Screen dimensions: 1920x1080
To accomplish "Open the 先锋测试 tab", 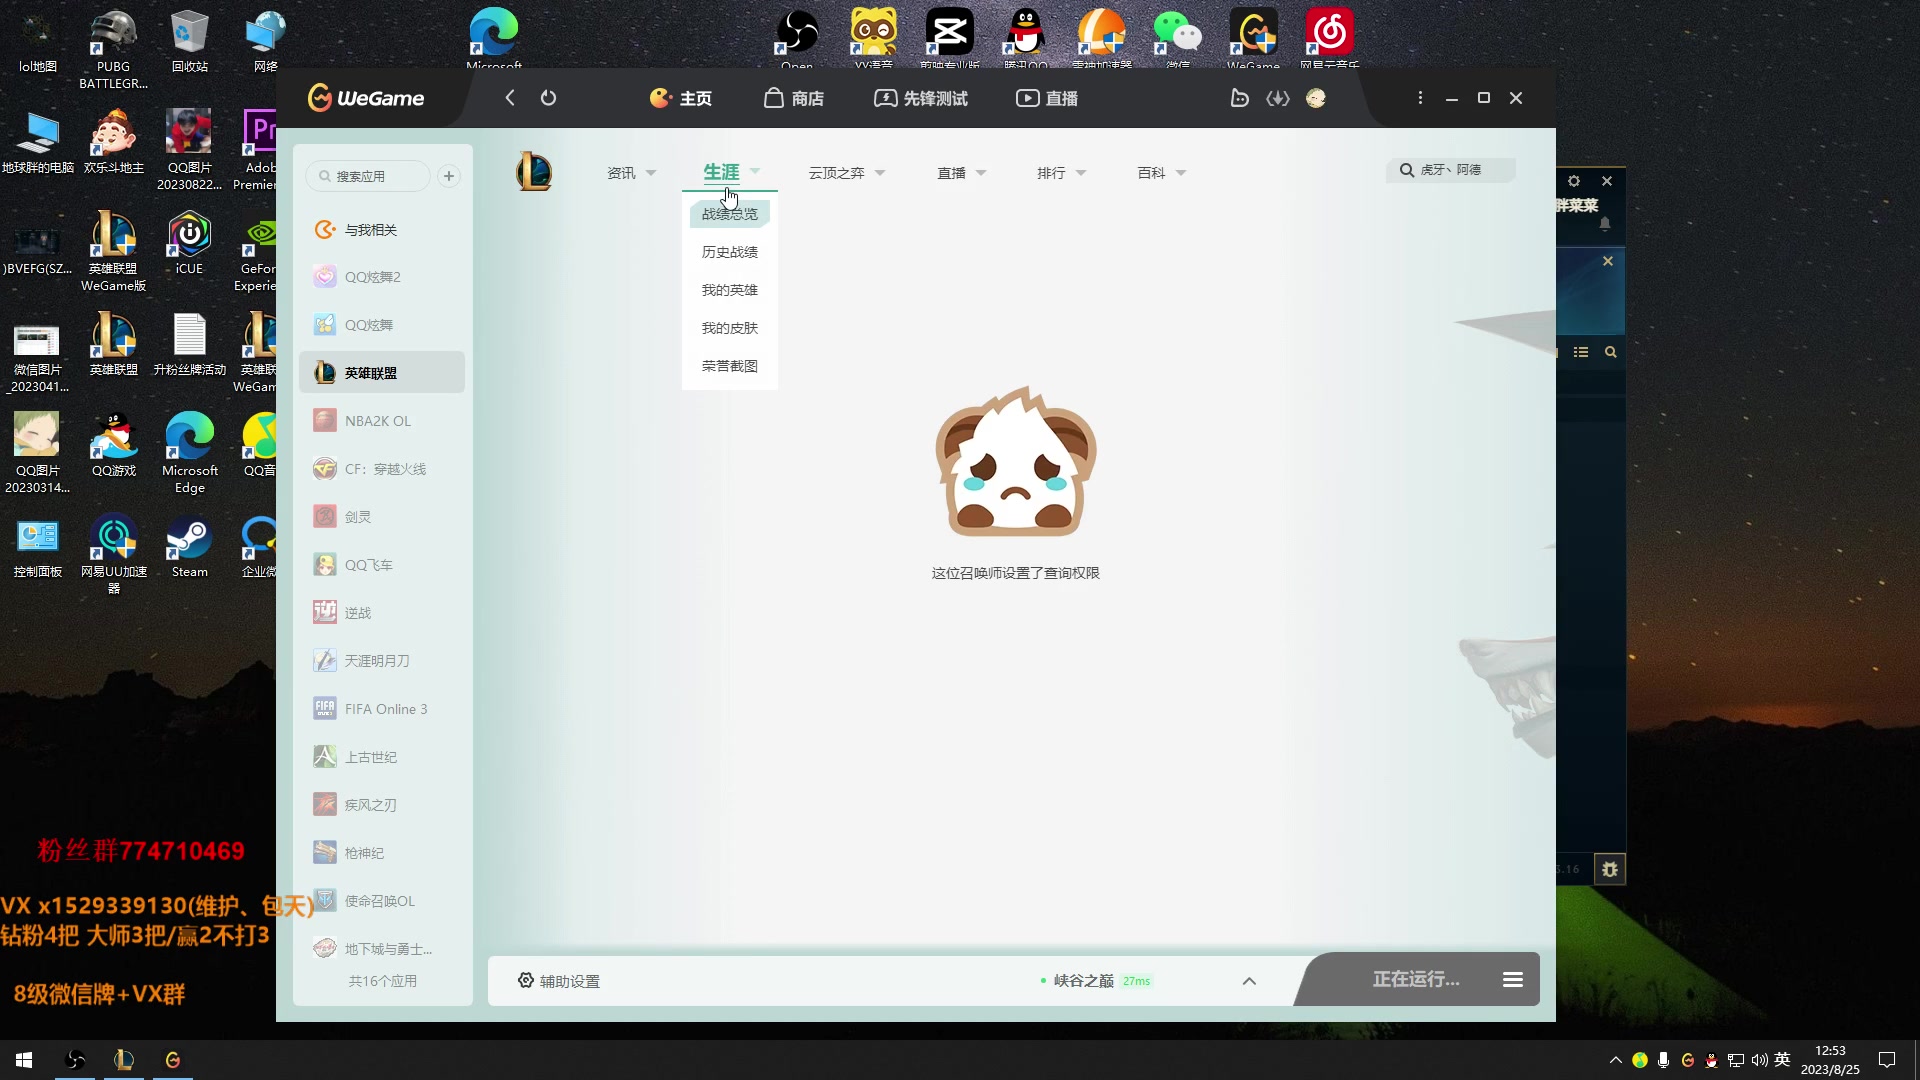I will (921, 98).
